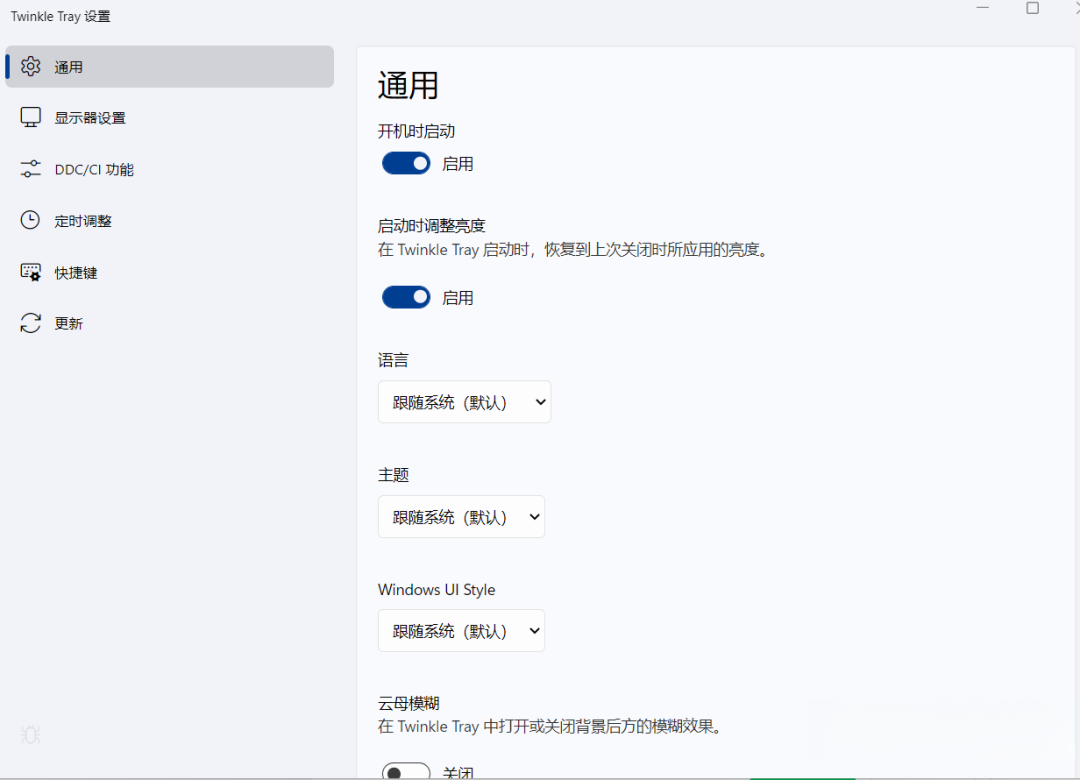Click the refresh arrows icon for 更新
Screen dimensions: 1080x780
[30, 323]
